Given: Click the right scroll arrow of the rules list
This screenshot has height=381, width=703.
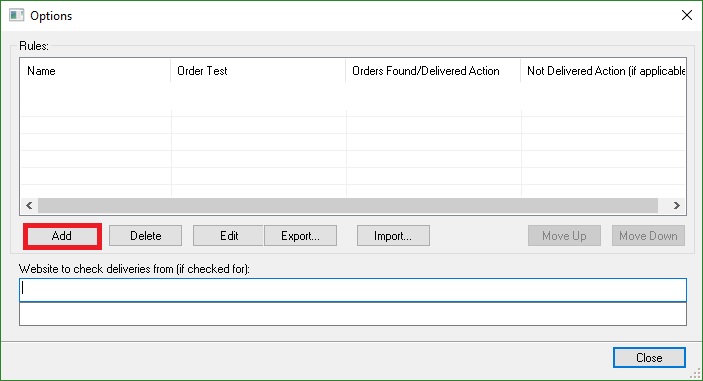Looking at the screenshot, I should pyautogui.click(x=677, y=205).
